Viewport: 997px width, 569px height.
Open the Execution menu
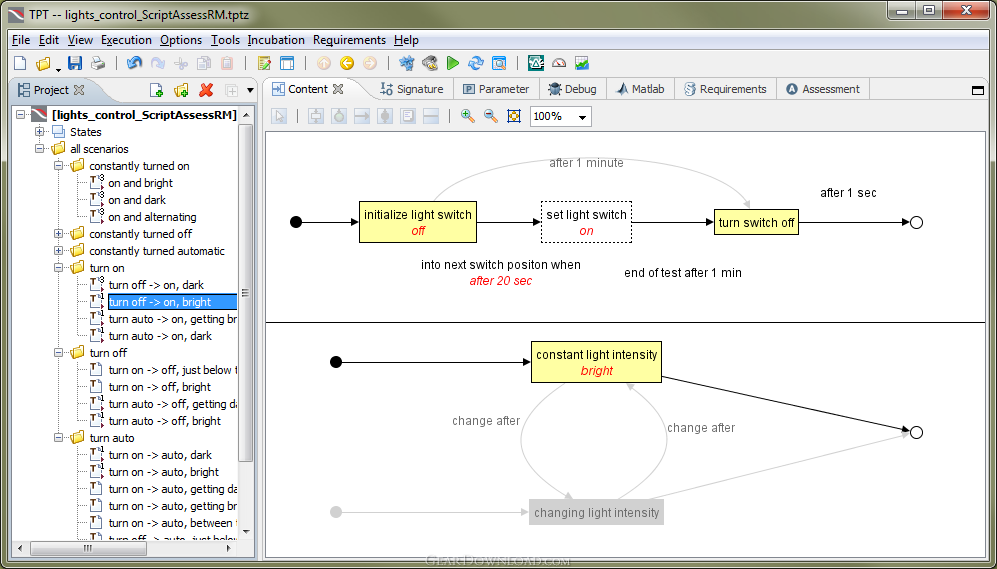(x=126, y=40)
